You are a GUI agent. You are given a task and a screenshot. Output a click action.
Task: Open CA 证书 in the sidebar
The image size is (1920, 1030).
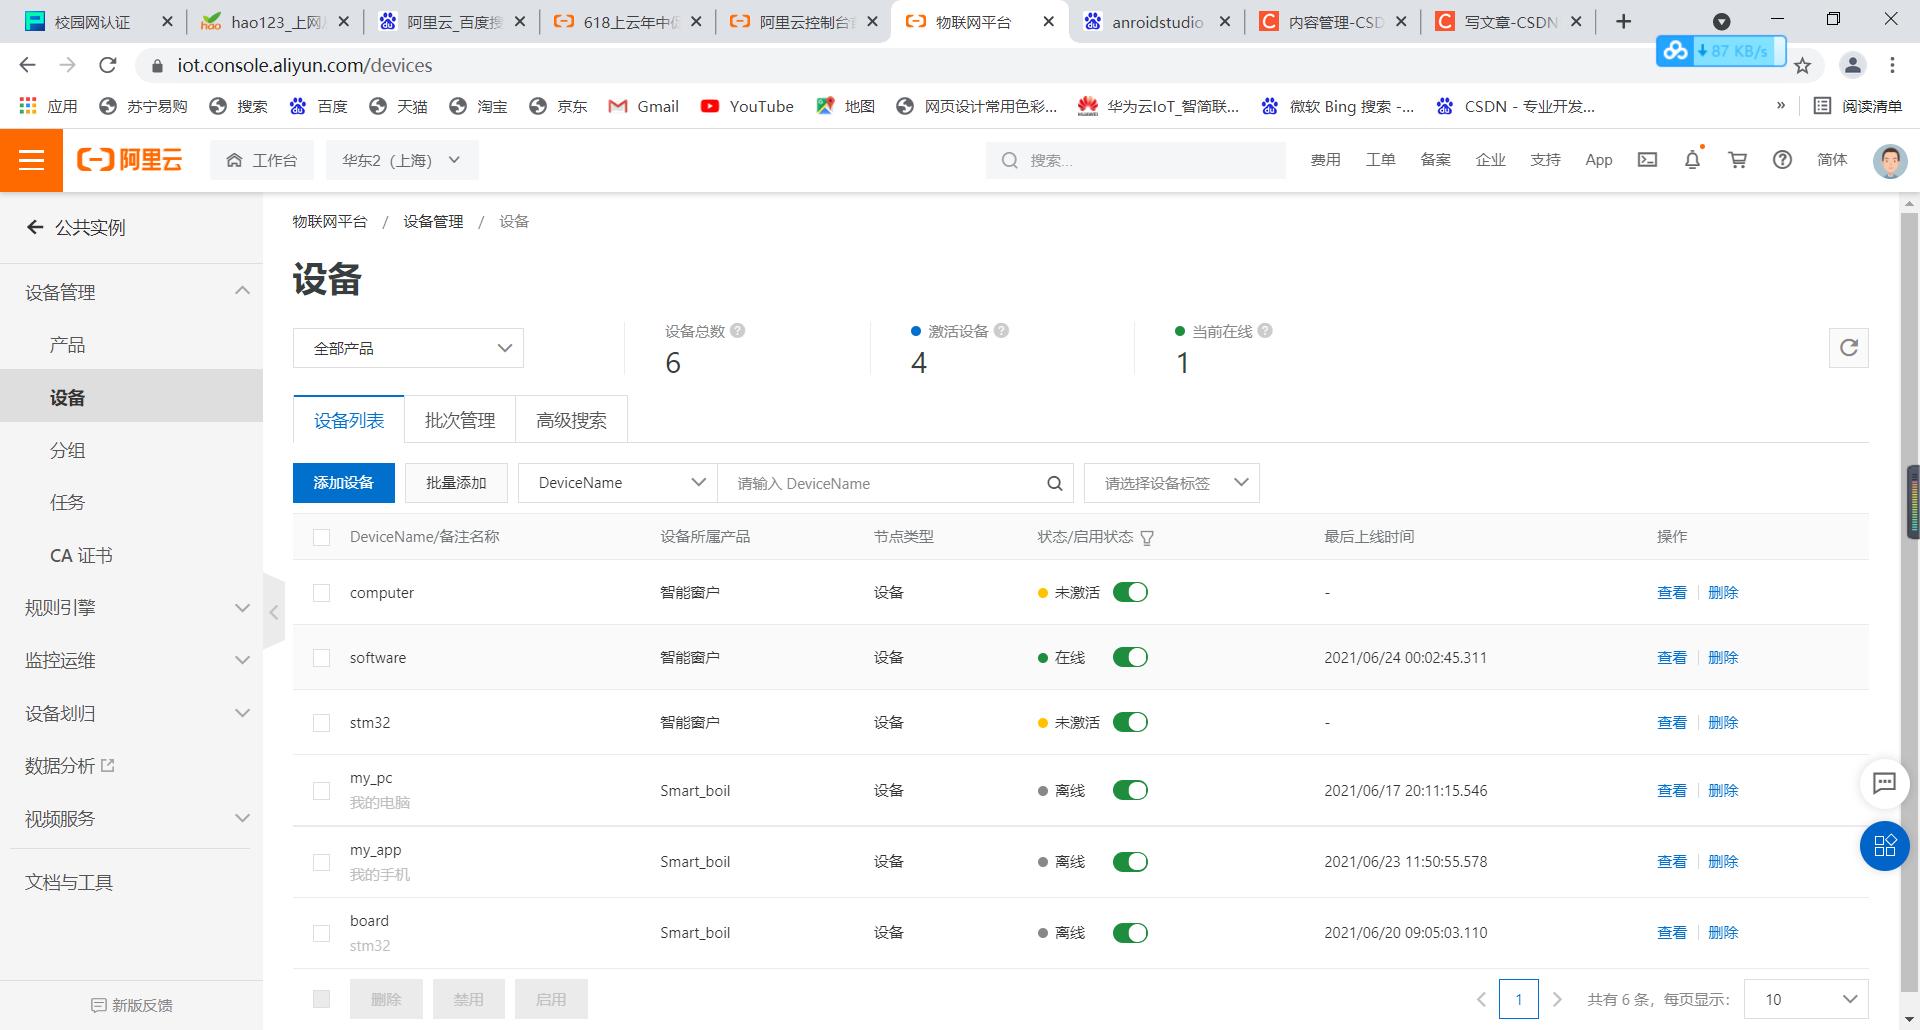(x=81, y=555)
